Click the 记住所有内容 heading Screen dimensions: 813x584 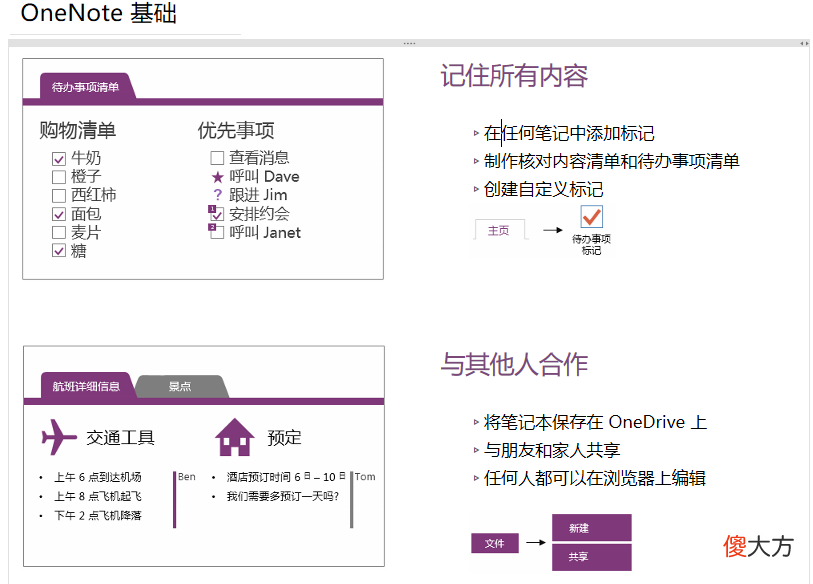[x=514, y=76]
